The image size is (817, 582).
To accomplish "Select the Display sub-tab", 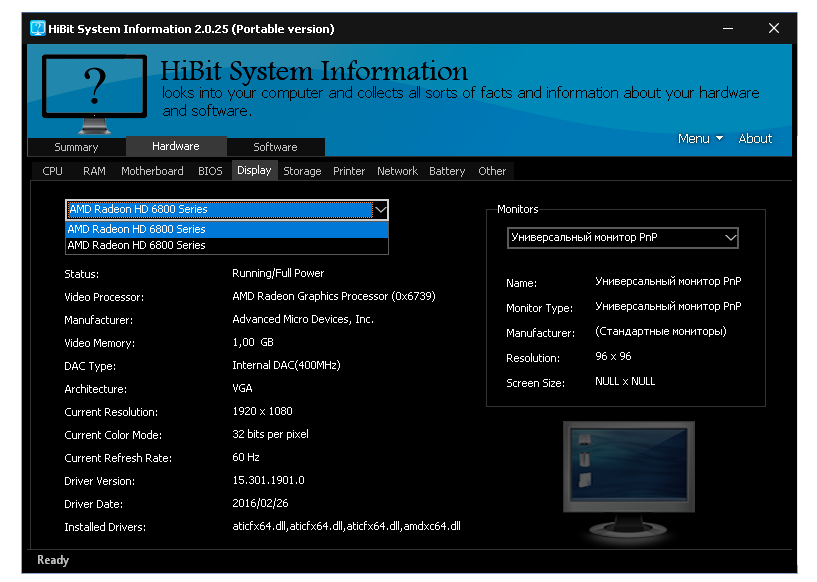I will tap(254, 170).
